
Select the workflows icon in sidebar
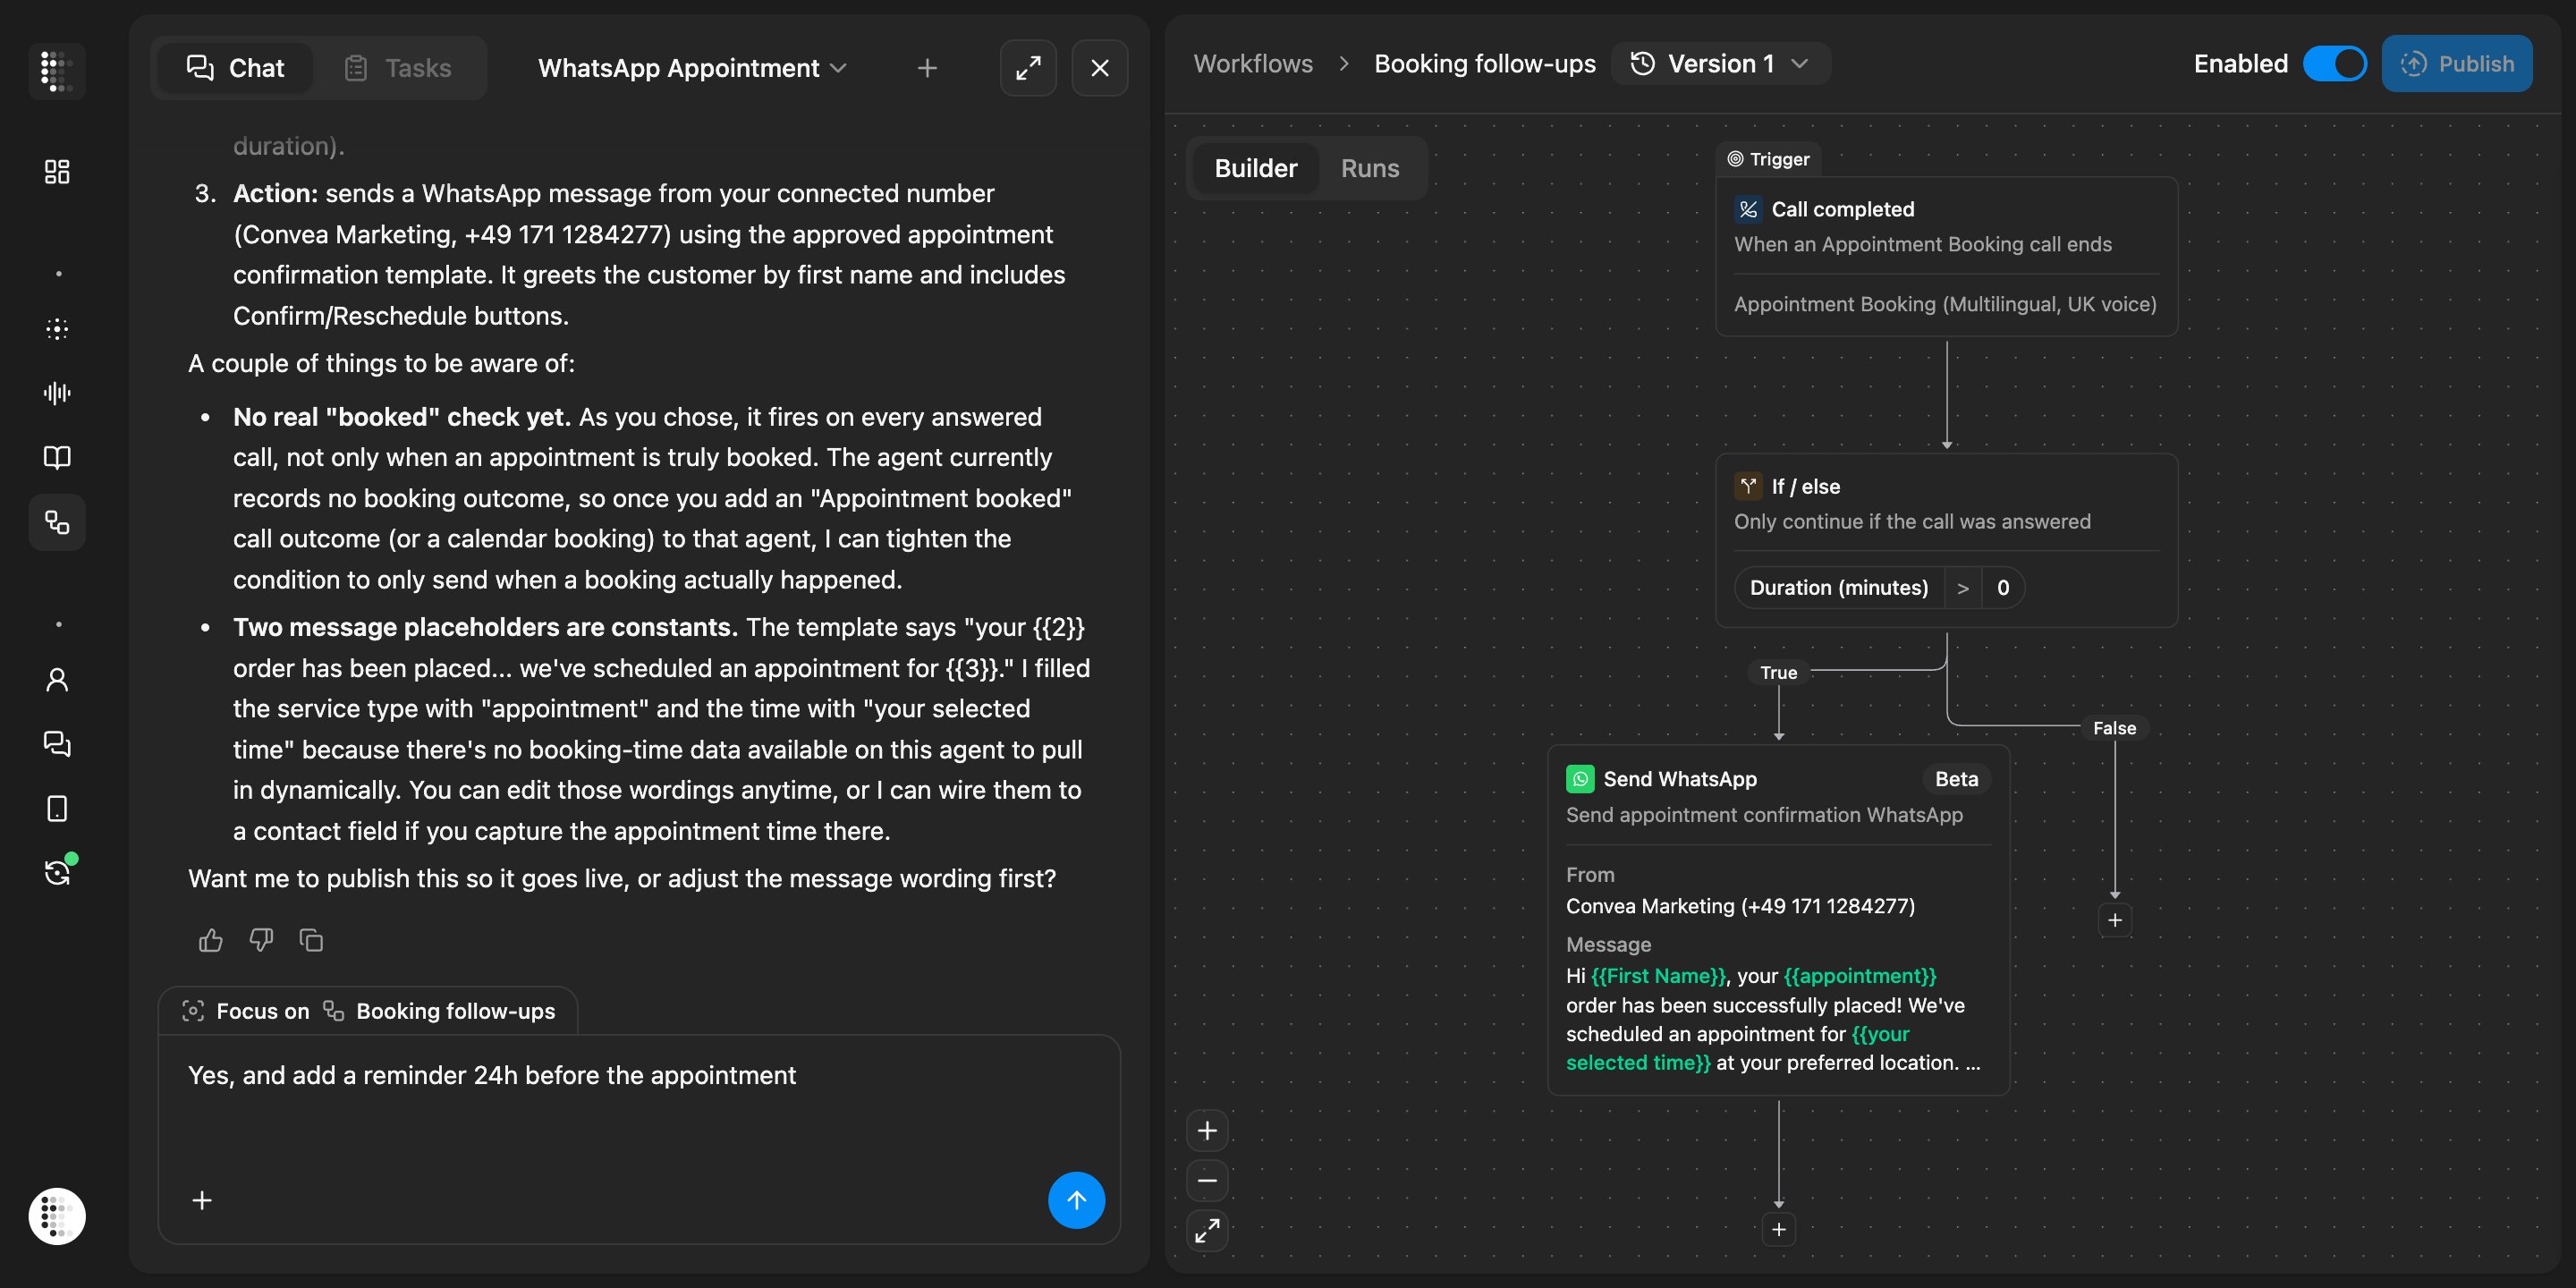pos(57,522)
